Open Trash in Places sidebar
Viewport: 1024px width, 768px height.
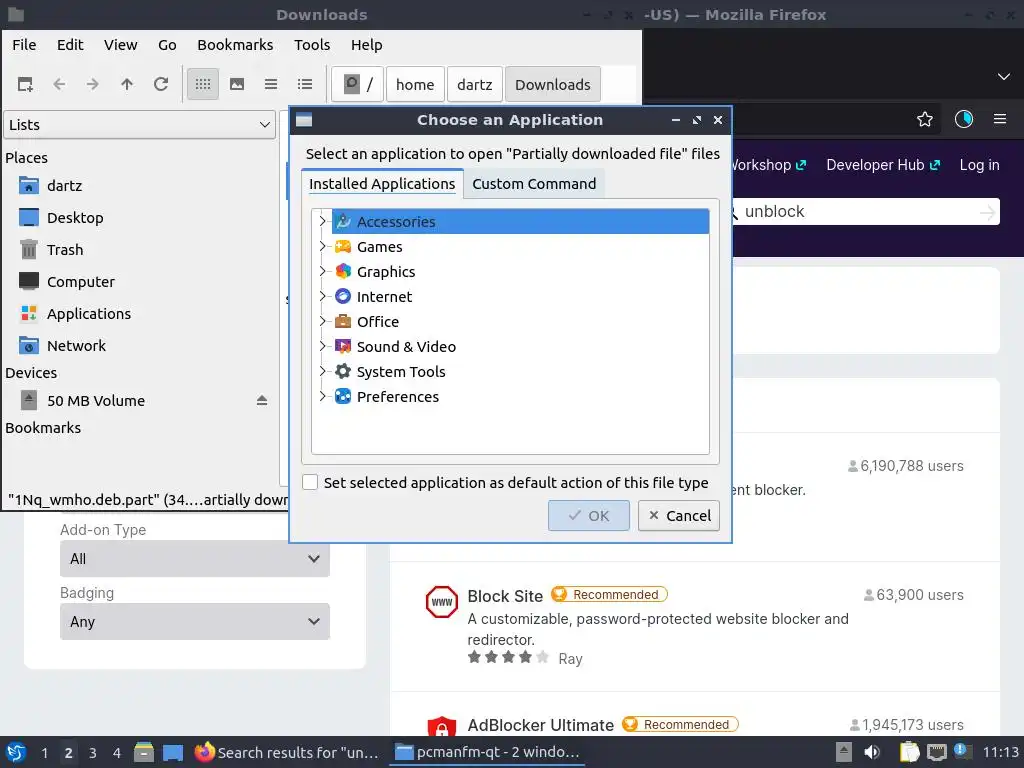click(x=65, y=249)
